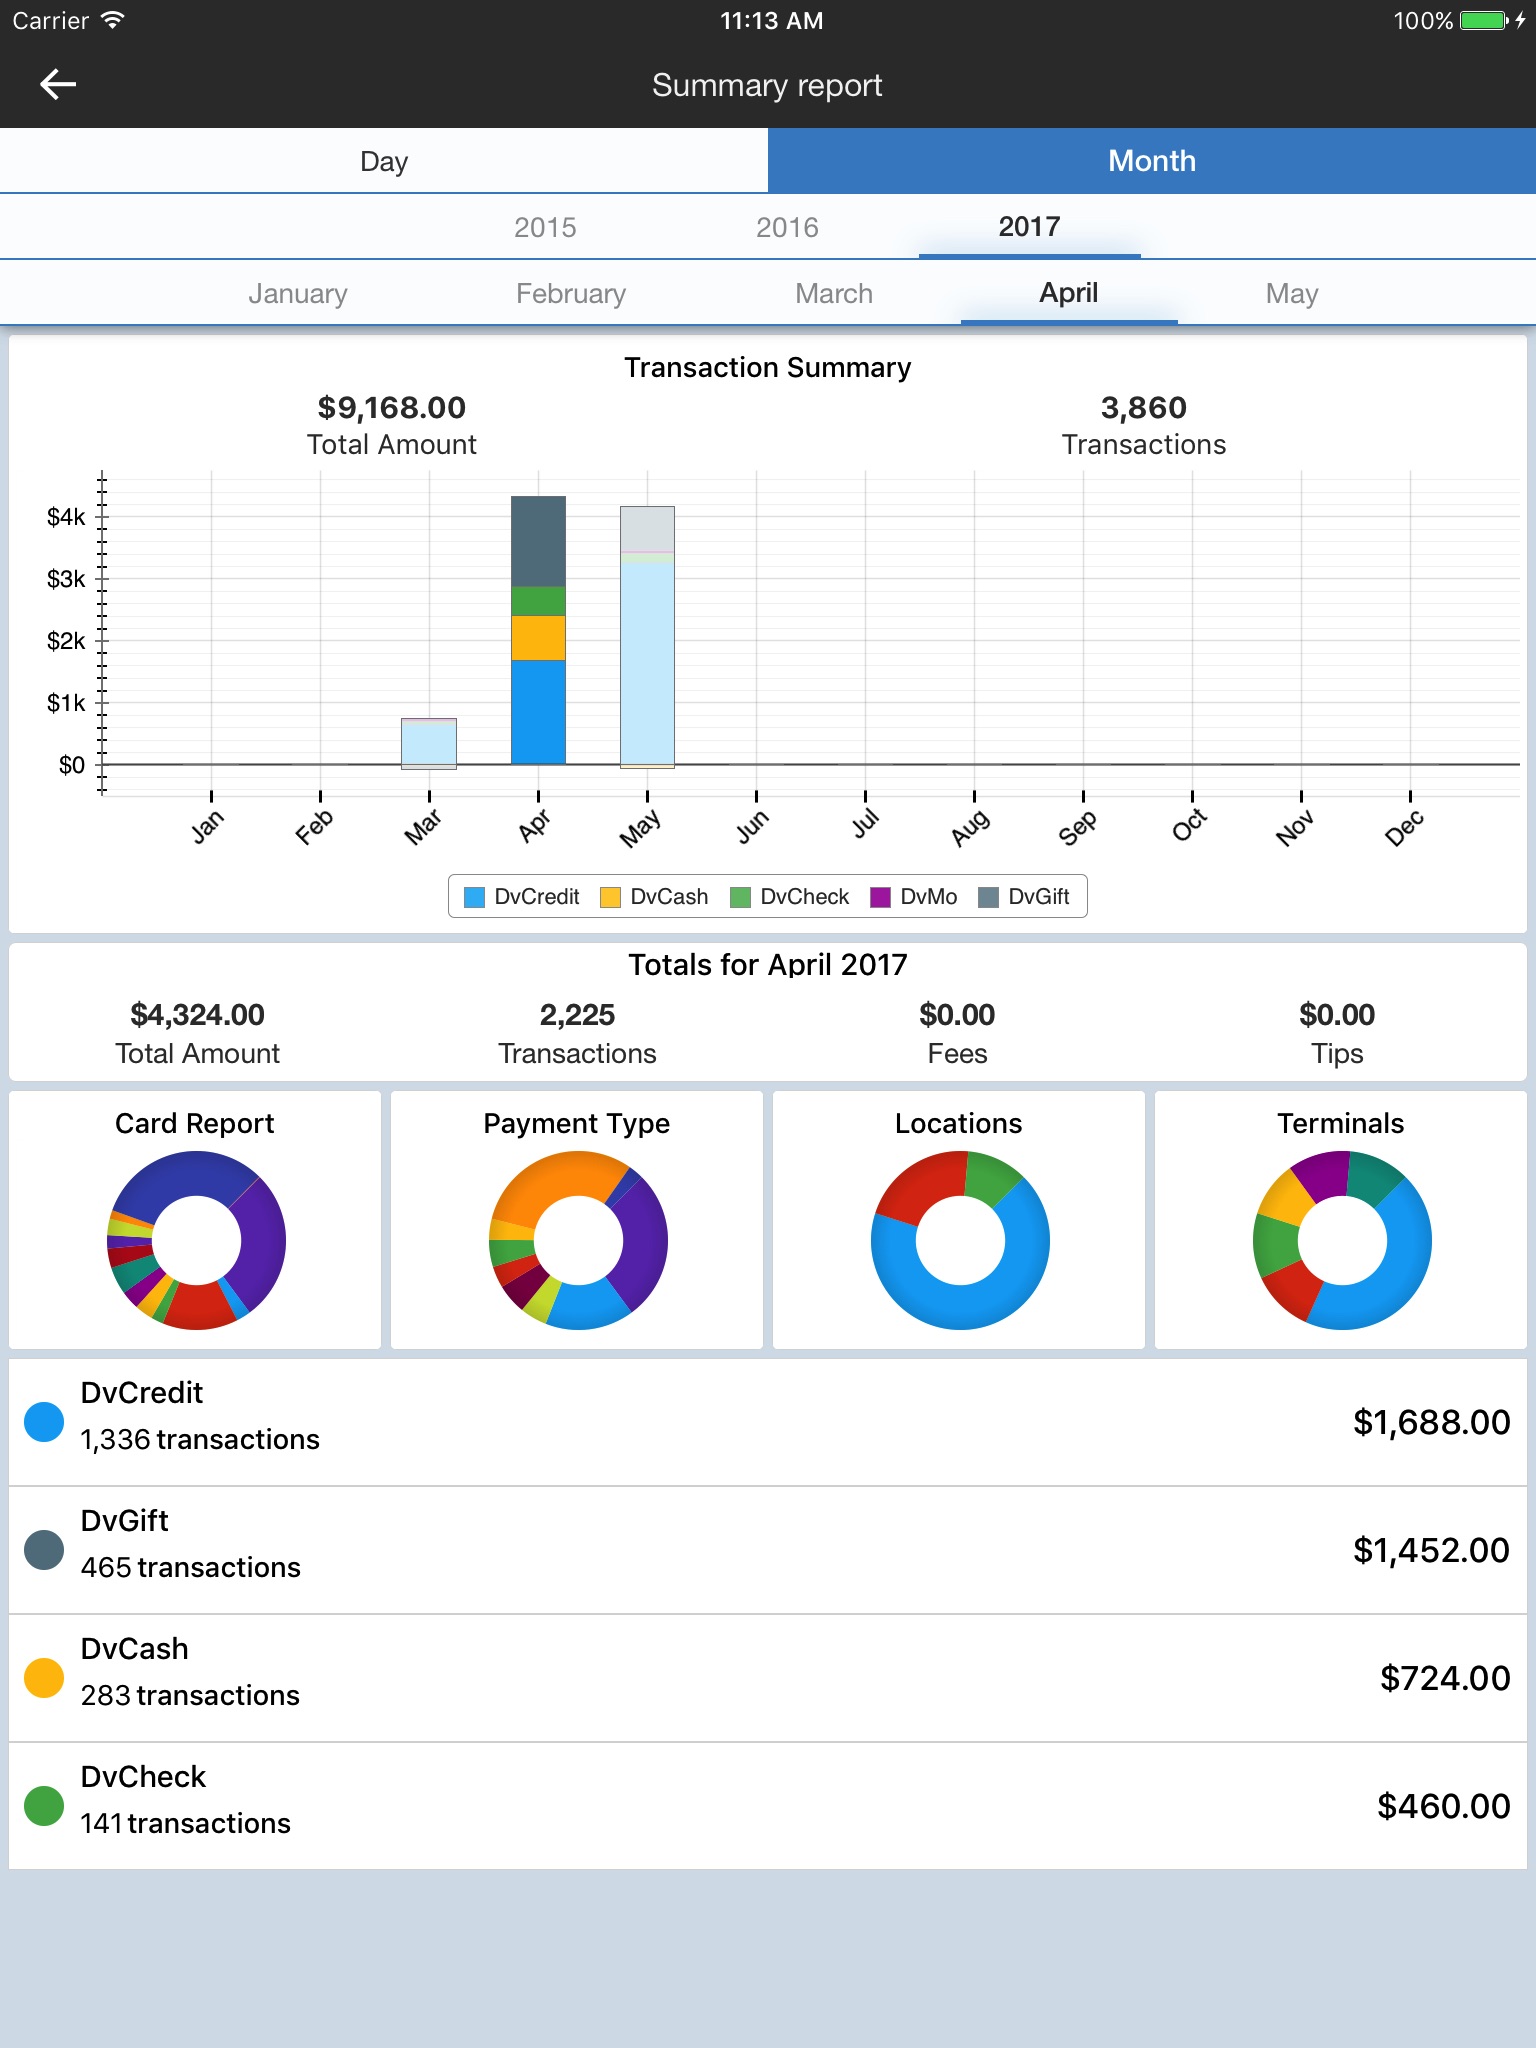Open the Terminals donut chart

(1342, 1240)
